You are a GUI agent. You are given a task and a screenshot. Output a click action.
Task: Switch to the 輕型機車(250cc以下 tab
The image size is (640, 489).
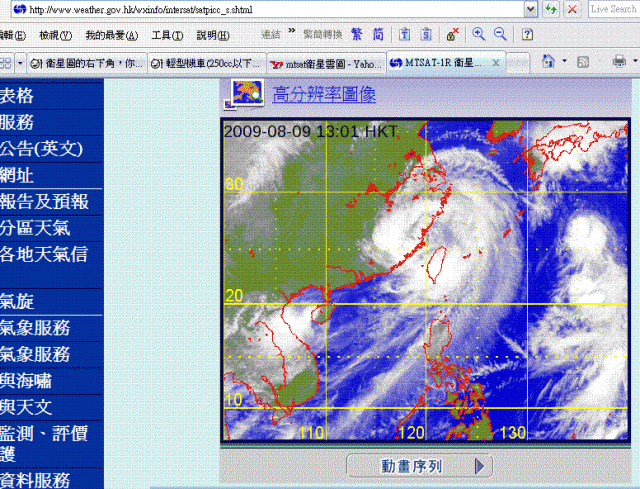(x=206, y=63)
